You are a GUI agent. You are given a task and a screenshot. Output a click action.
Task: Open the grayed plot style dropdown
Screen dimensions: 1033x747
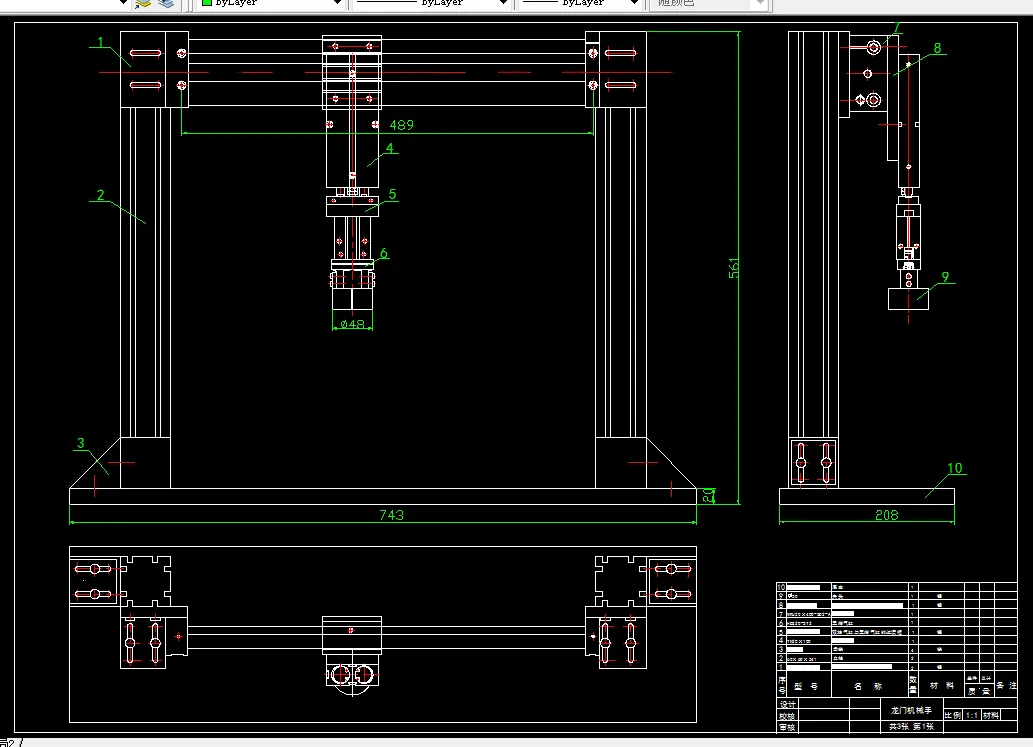pos(709,3)
